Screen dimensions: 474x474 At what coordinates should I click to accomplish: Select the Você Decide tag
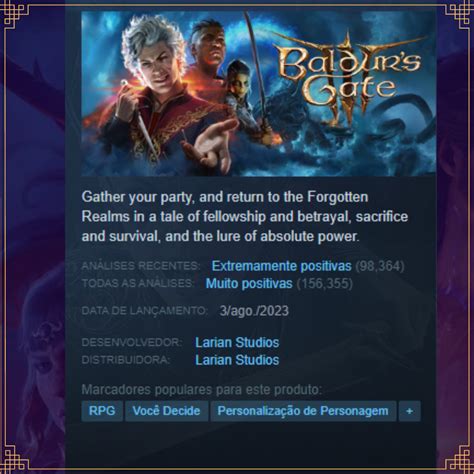pyautogui.click(x=166, y=411)
